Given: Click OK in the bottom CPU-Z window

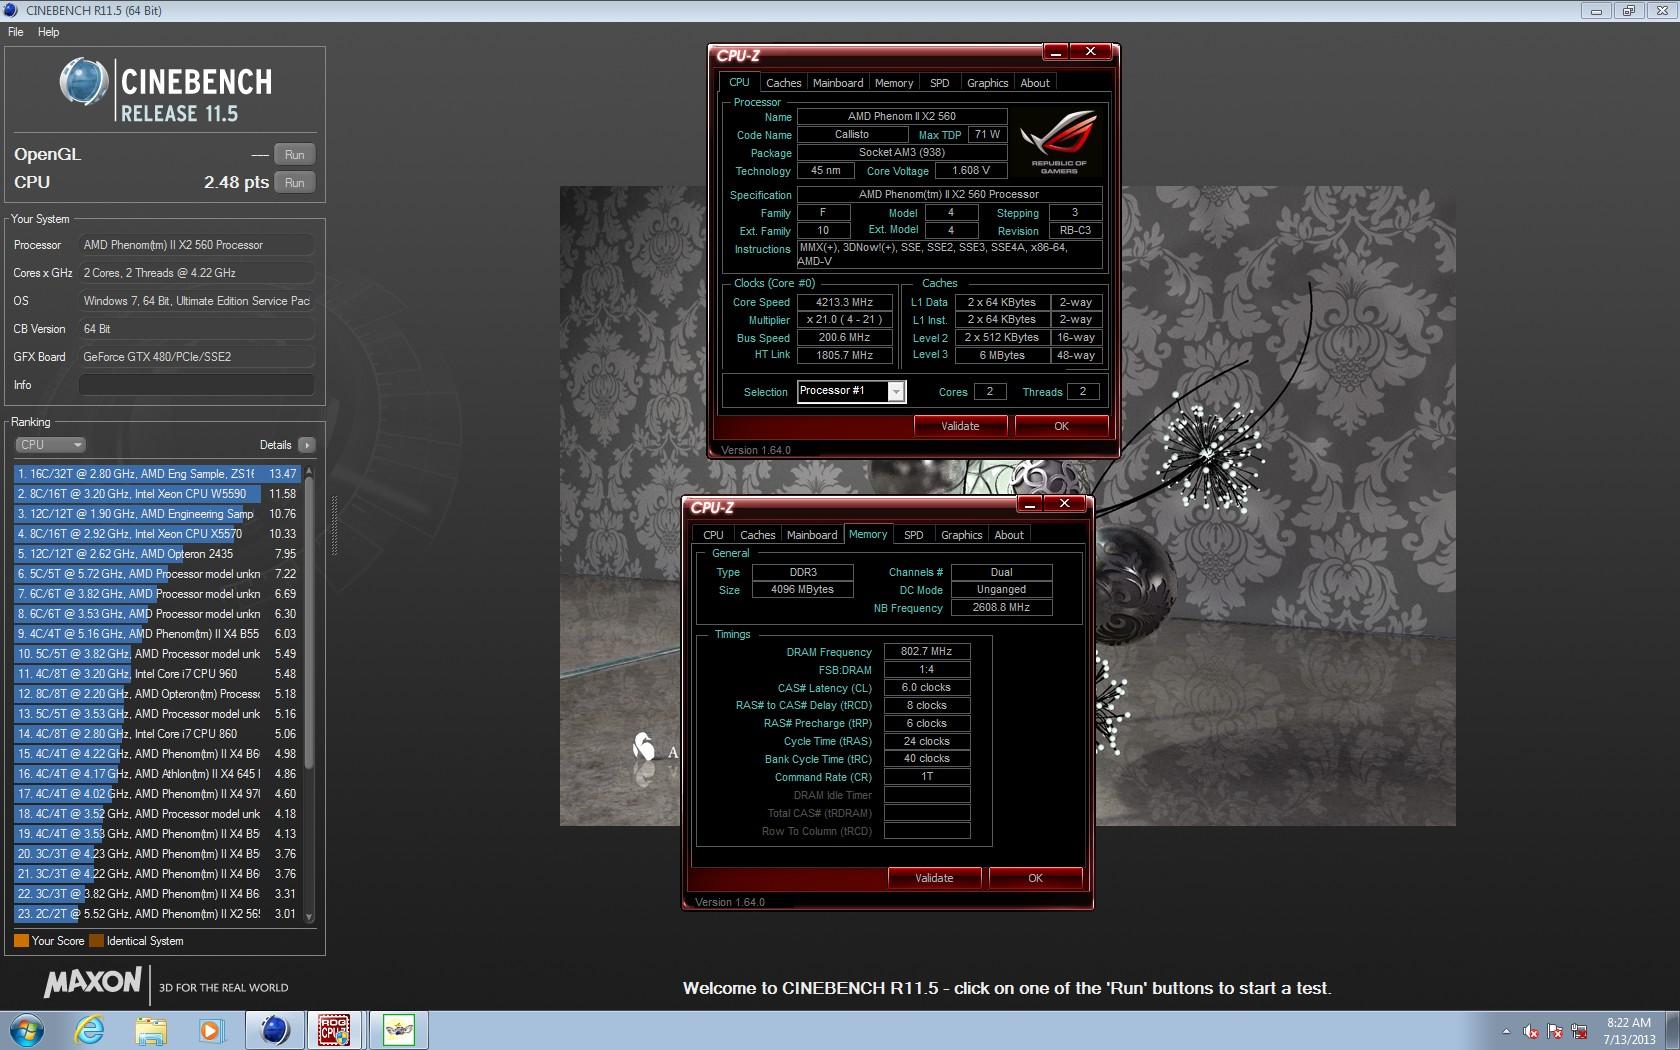Looking at the screenshot, I should 1035,878.
